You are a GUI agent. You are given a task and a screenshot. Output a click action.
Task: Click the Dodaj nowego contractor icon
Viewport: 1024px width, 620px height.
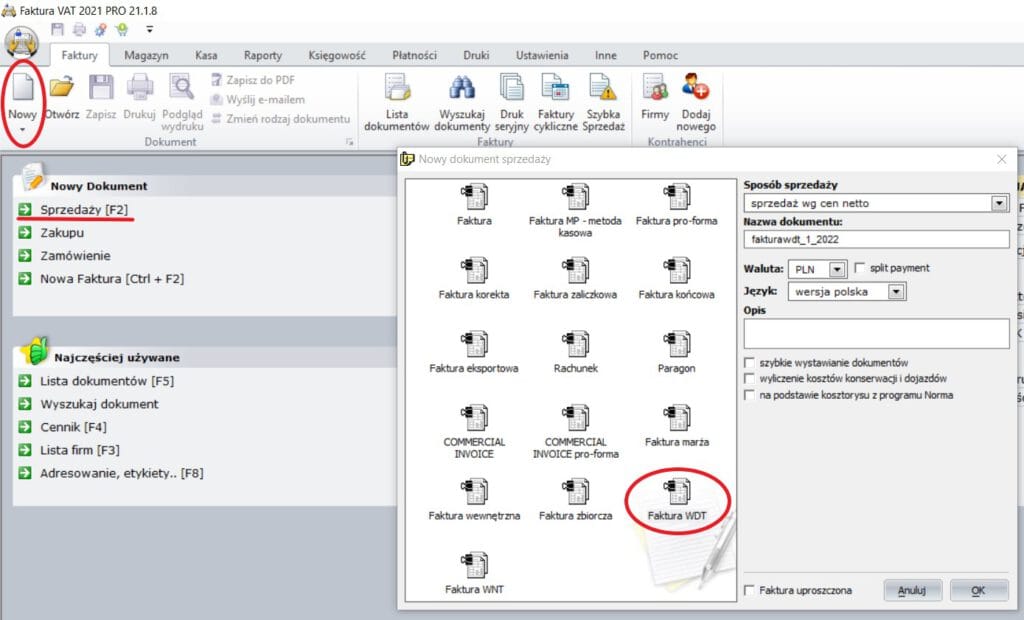(x=695, y=90)
